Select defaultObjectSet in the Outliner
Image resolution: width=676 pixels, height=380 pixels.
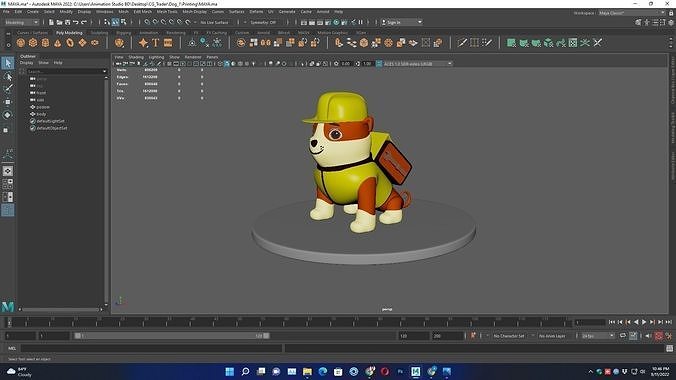[x=52, y=128]
